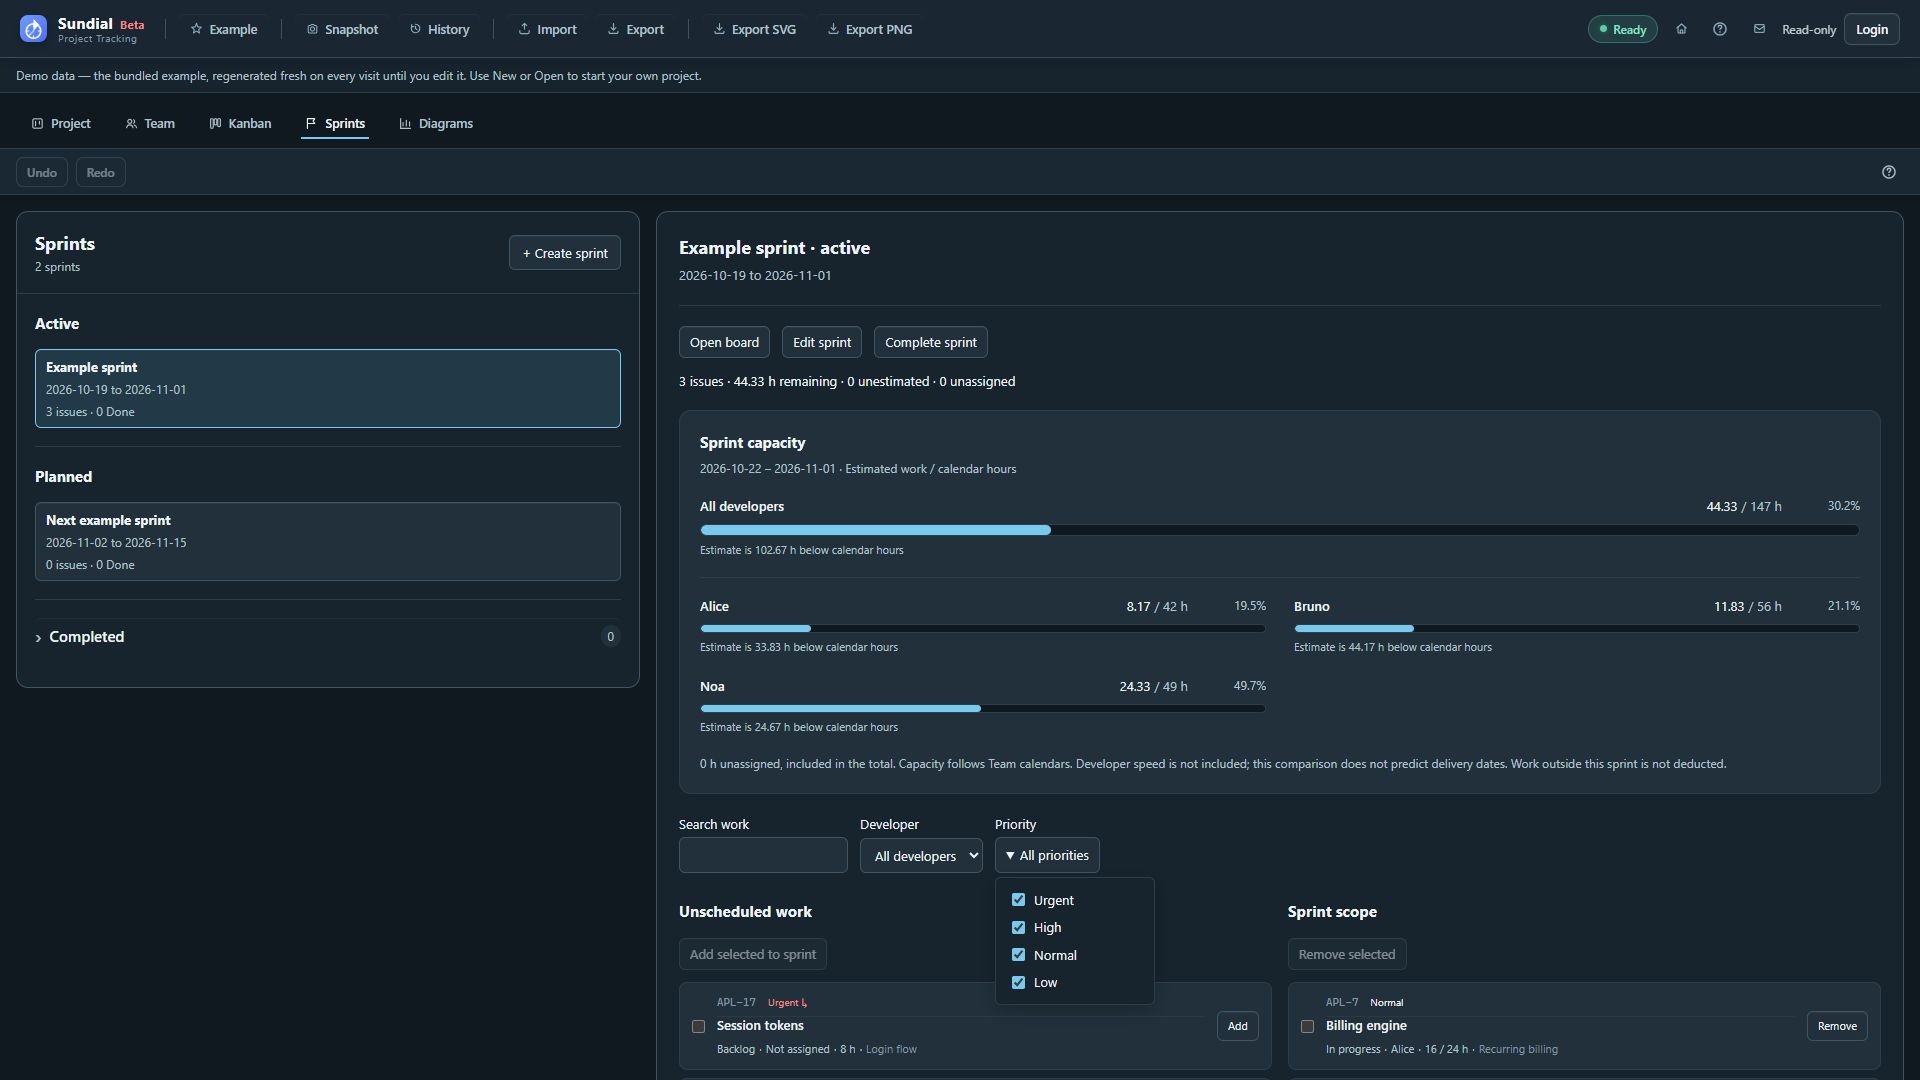1920x1080 pixels.
Task: Click the Complete sprint button
Action: pyautogui.click(x=931, y=342)
